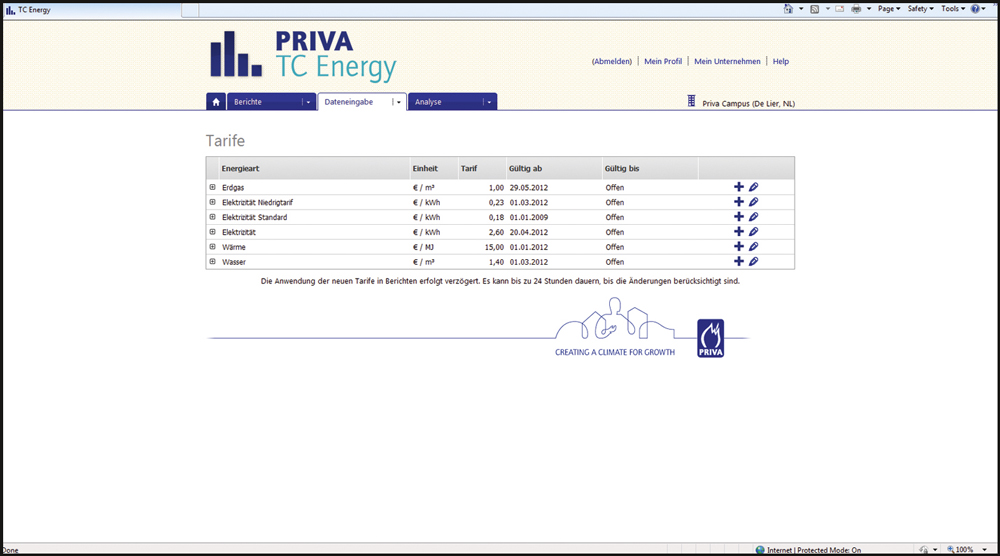Screen dimensions: 1000x556
Task: Click the Einheit column header
Action: pyautogui.click(x=425, y=168)
